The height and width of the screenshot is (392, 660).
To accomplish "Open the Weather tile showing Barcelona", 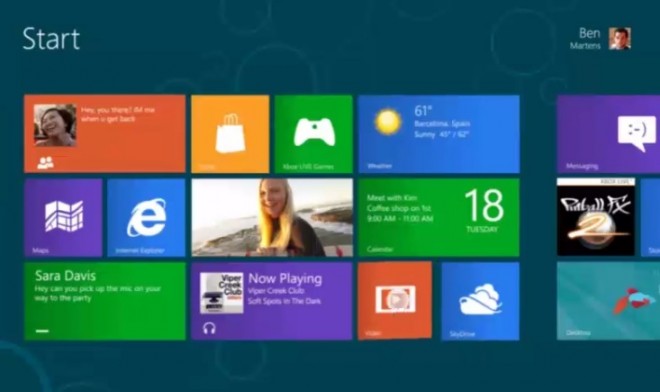I will pos(439,134).
